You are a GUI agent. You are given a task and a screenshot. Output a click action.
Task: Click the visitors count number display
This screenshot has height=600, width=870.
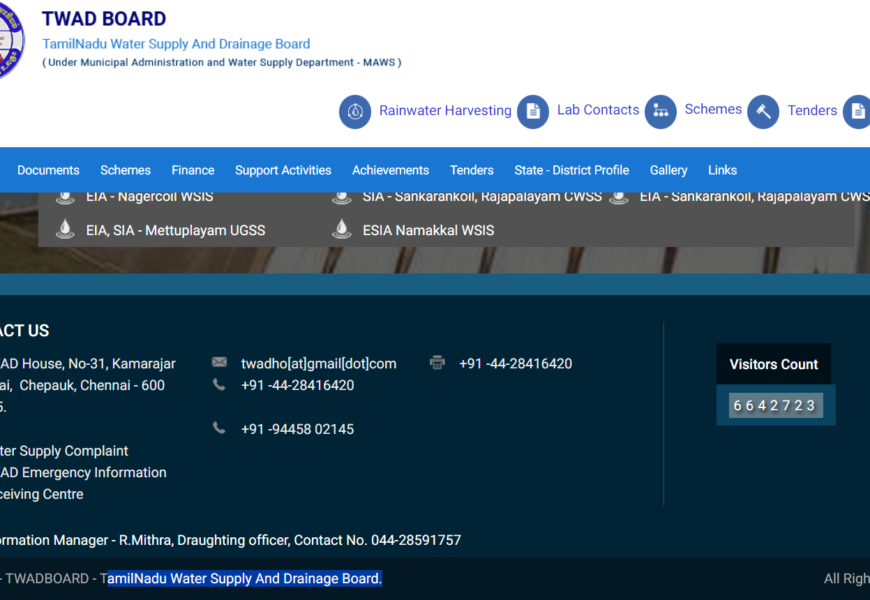coord(775,405)
